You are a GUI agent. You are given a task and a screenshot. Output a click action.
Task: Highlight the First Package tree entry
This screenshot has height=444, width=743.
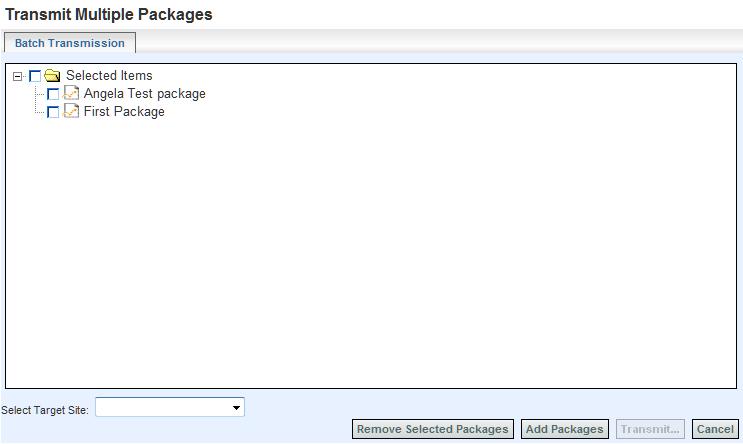pos(124,112)
